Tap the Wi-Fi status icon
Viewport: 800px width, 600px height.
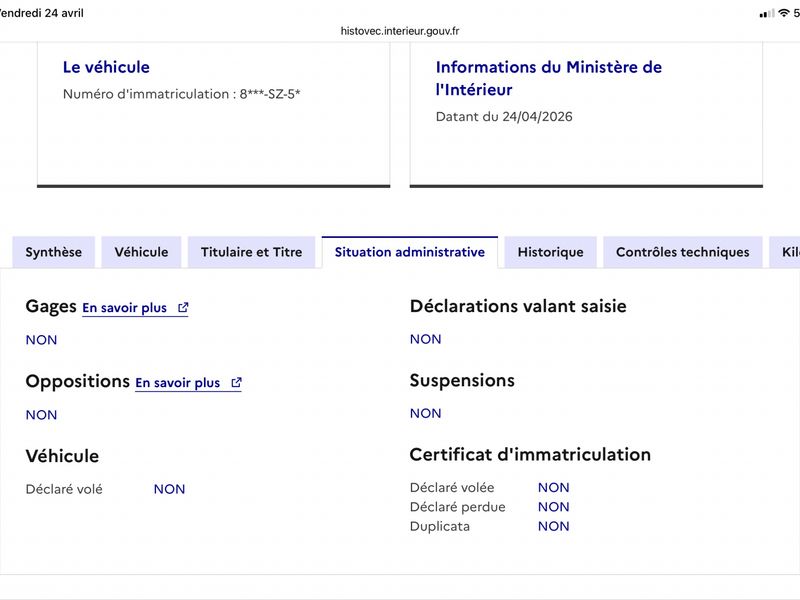click(784, 13)
